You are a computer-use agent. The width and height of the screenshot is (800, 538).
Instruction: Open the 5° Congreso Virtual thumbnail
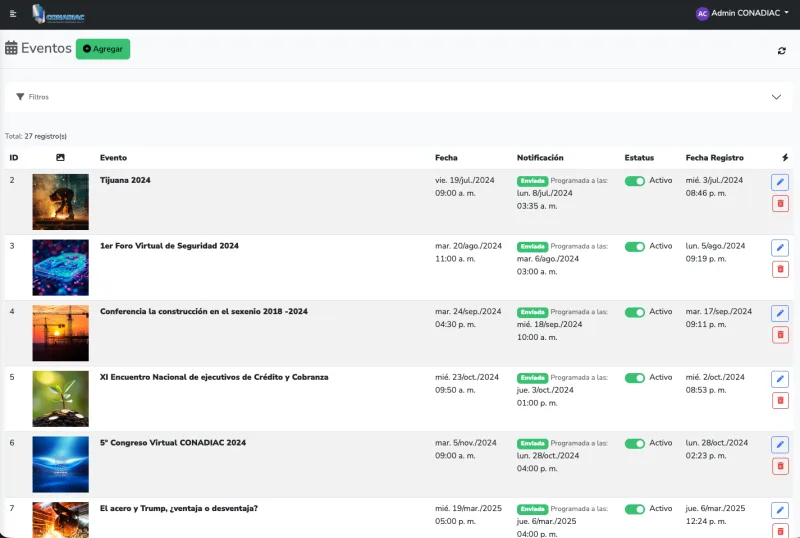[x=61, y=464]
